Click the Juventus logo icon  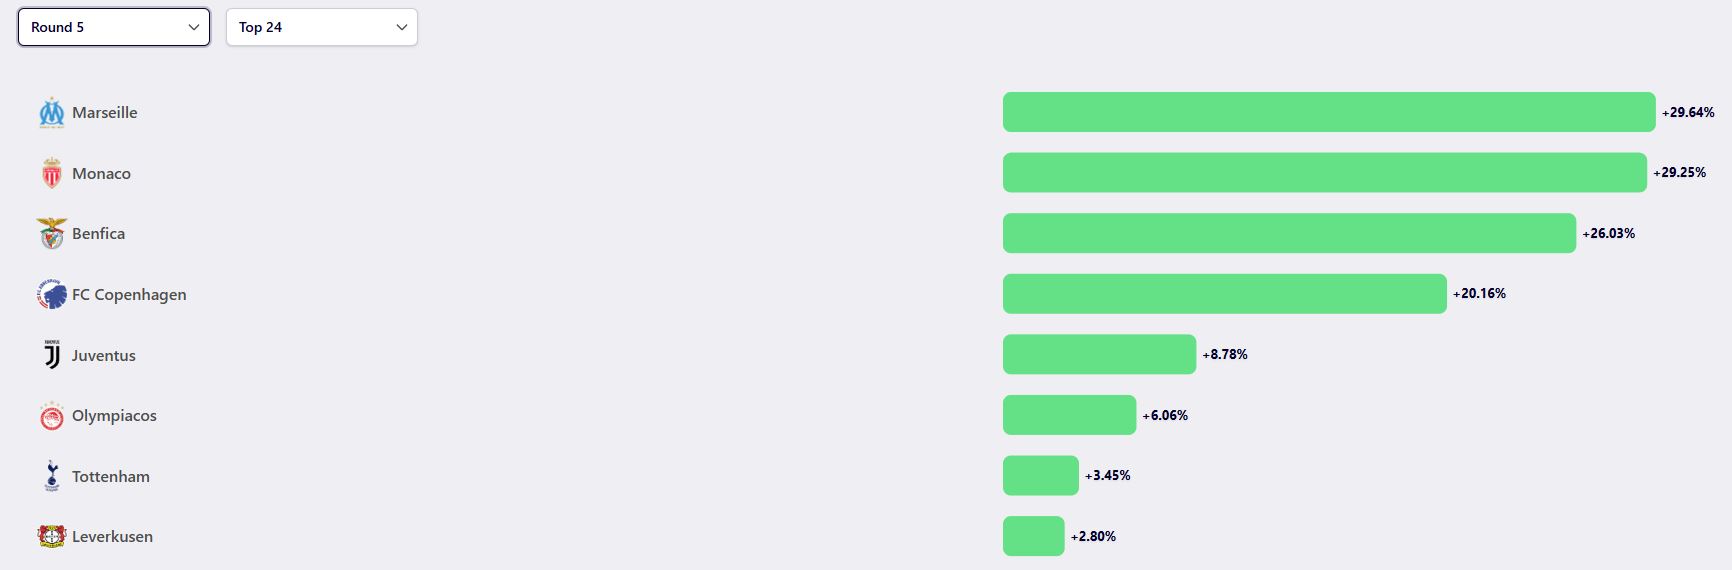pos(52,355)
